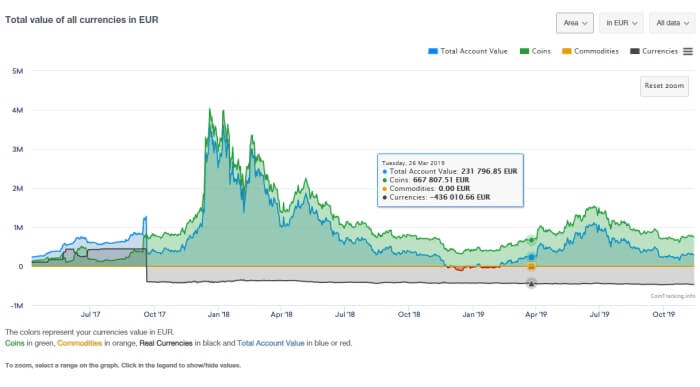The width and height of the screenshot is (700, 387).
Task: Click the green Coins data point marker
Action: 531,240
